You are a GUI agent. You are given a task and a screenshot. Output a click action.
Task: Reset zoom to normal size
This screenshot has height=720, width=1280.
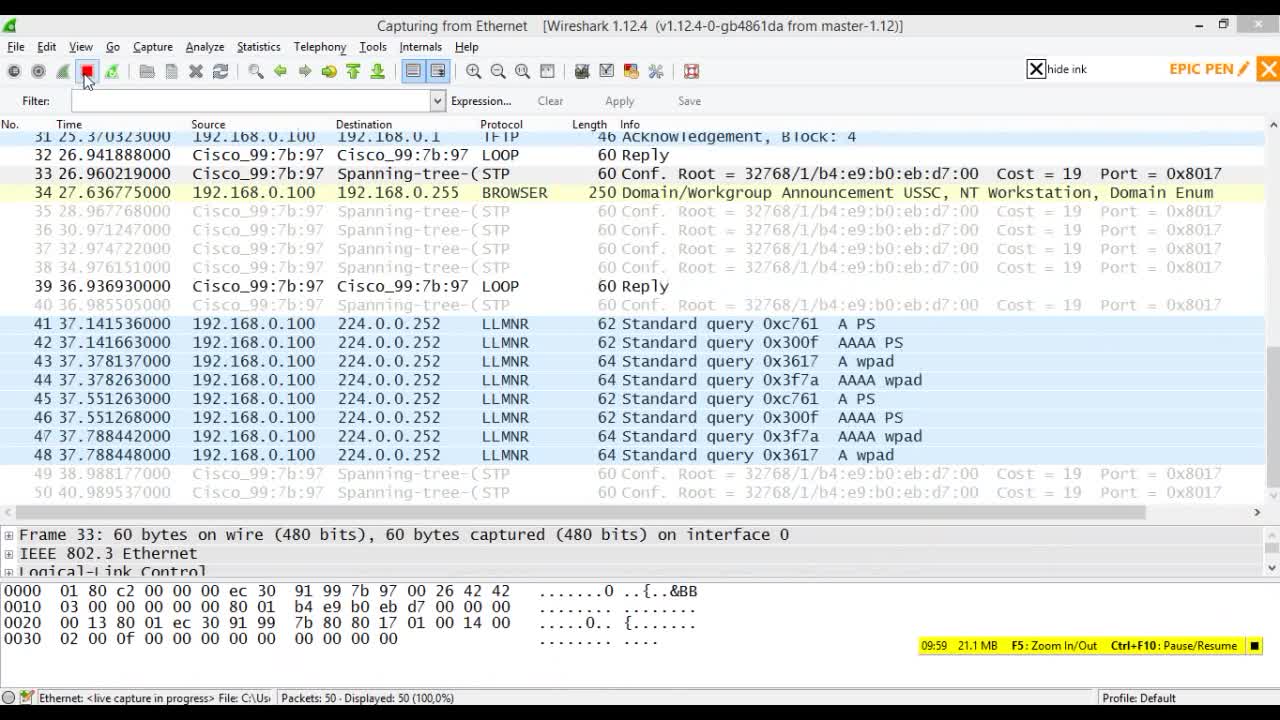coord(522,71)
